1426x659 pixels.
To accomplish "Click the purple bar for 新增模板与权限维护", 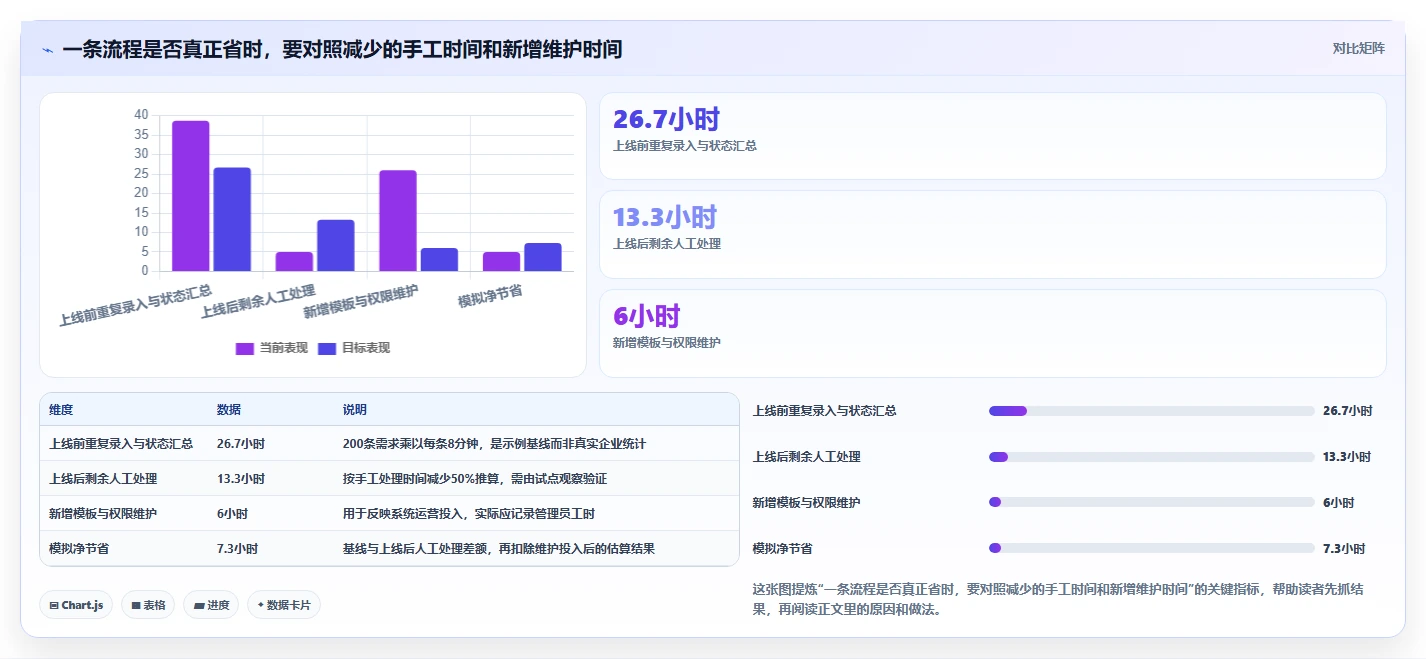I will click(398, 221).
